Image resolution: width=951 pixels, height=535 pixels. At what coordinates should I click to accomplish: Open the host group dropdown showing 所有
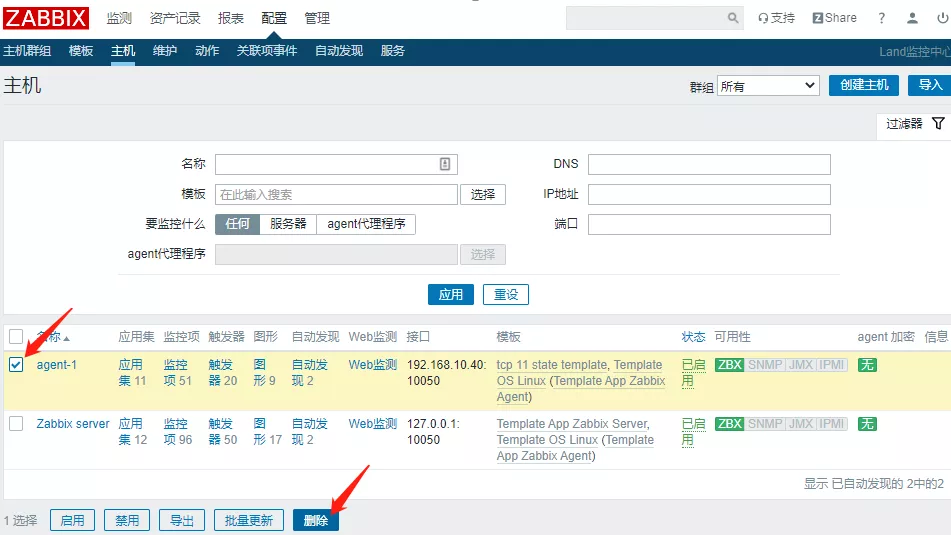[x=768, y=86]
